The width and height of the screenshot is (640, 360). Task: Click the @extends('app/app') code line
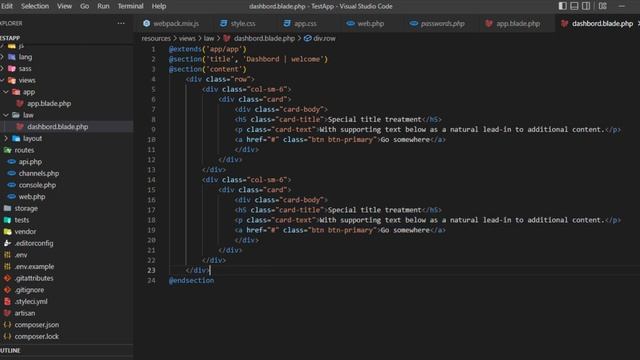click(x=208, y=49)
